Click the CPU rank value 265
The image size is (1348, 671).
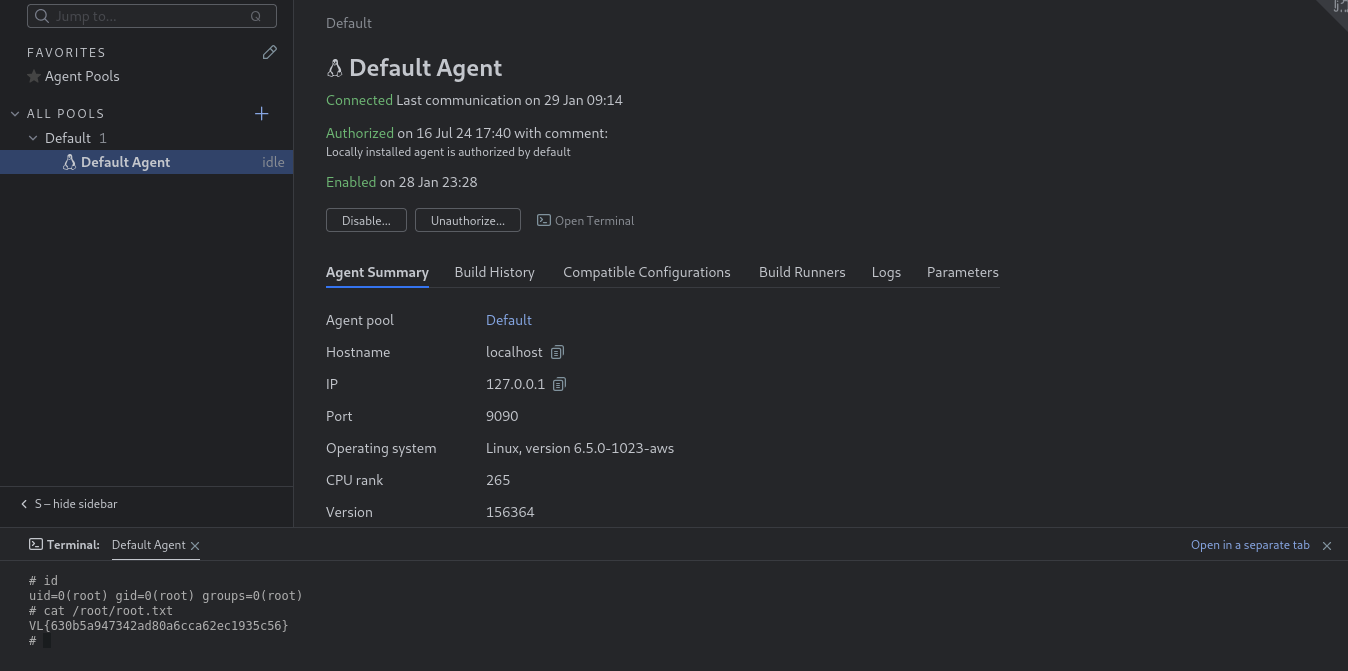(x=498, y=480)
